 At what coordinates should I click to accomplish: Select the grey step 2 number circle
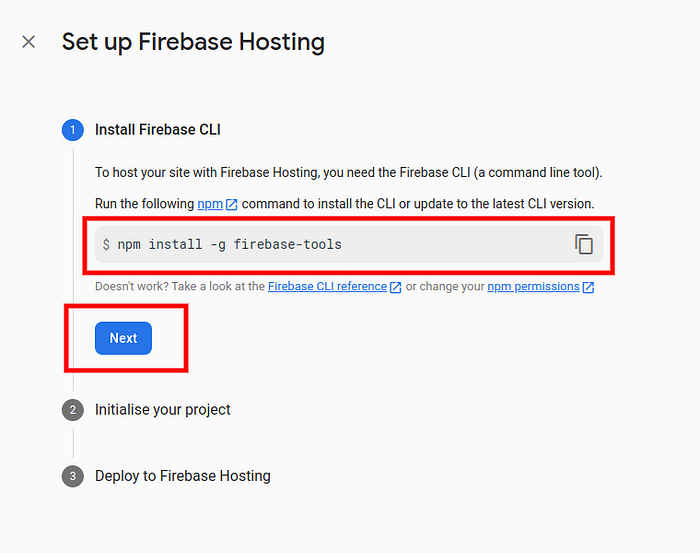73,410
